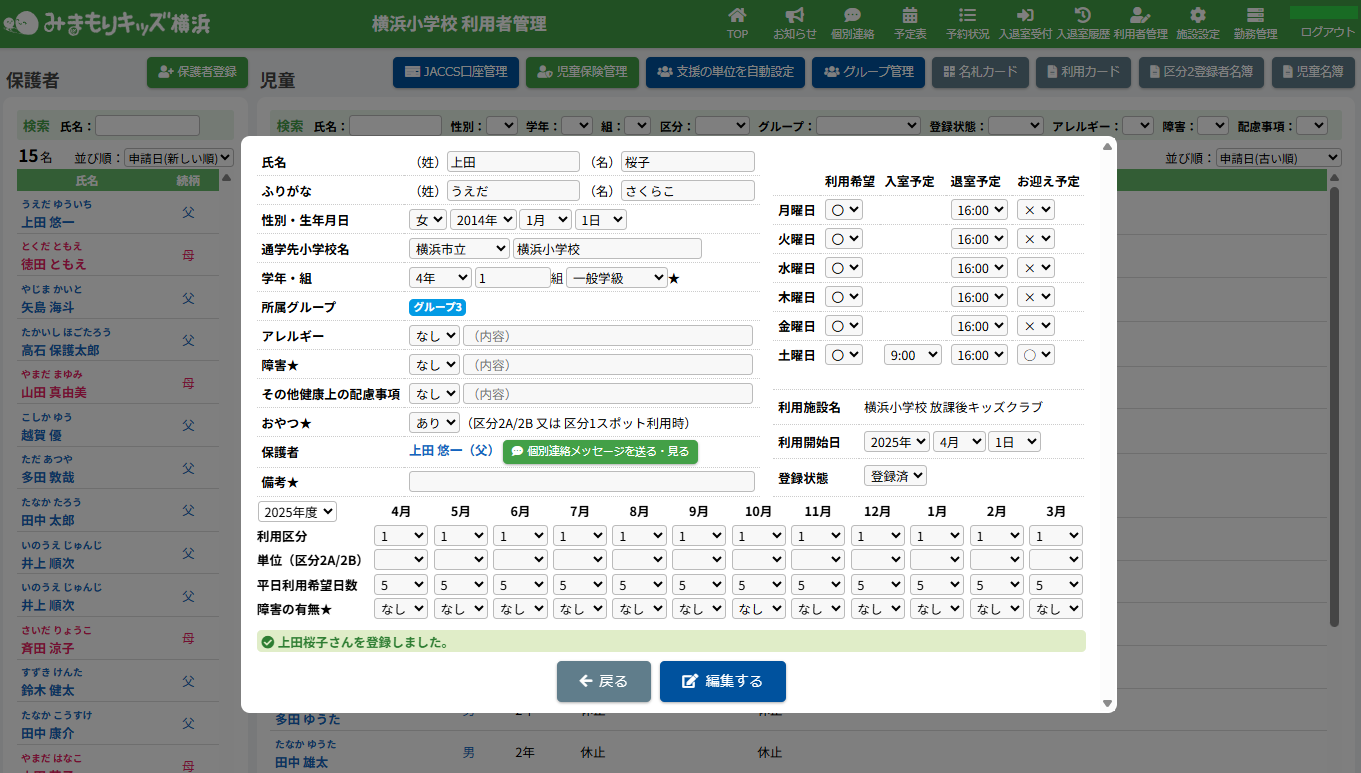1361x773 pixels.
Task: Expand the 性別 gender dropdown
Action: click(x=427, y=220)
